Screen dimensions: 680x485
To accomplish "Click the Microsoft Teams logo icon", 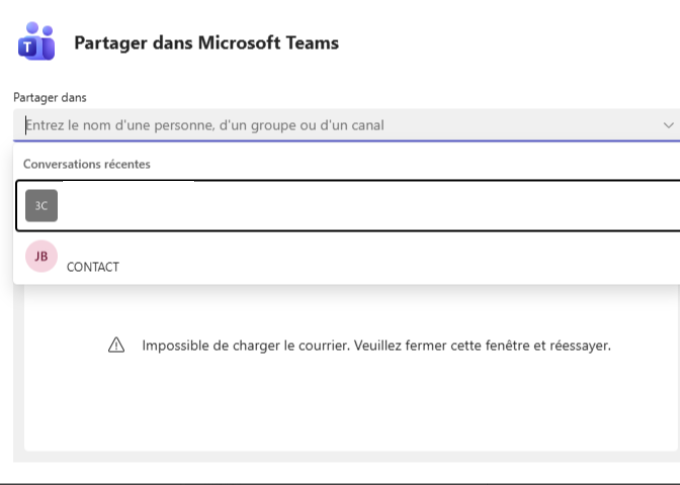I will [x=36, y=41].
